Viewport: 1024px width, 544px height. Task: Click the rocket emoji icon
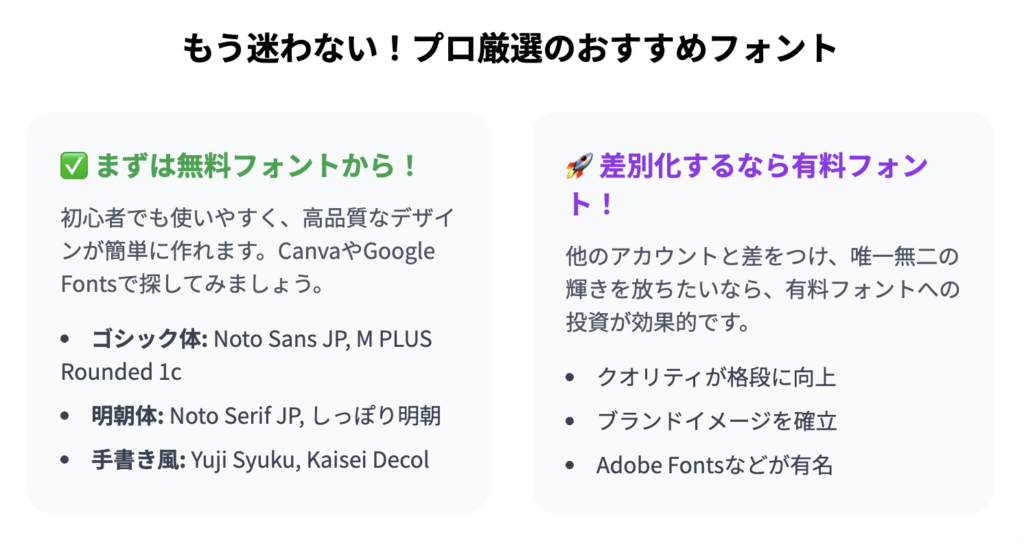(x=579, y=166)
